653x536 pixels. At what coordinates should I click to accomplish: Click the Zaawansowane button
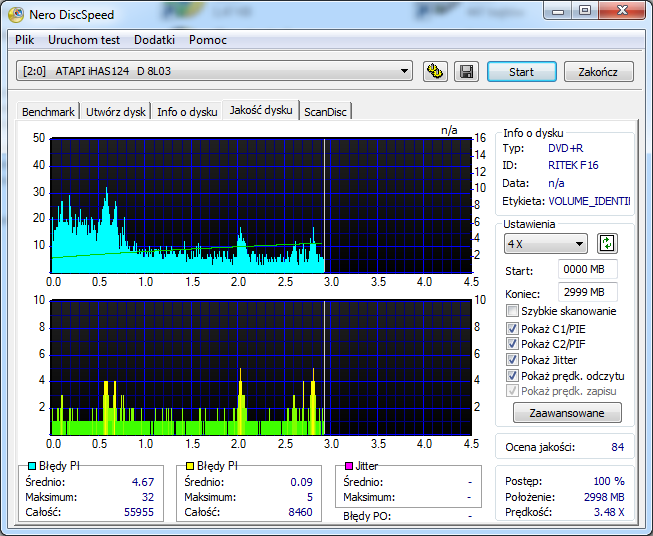coord(567,413)
